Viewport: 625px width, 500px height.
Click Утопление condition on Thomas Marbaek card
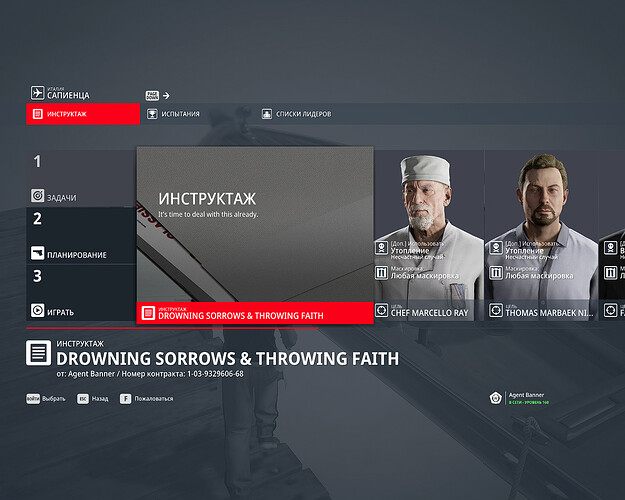click(524, 251)
